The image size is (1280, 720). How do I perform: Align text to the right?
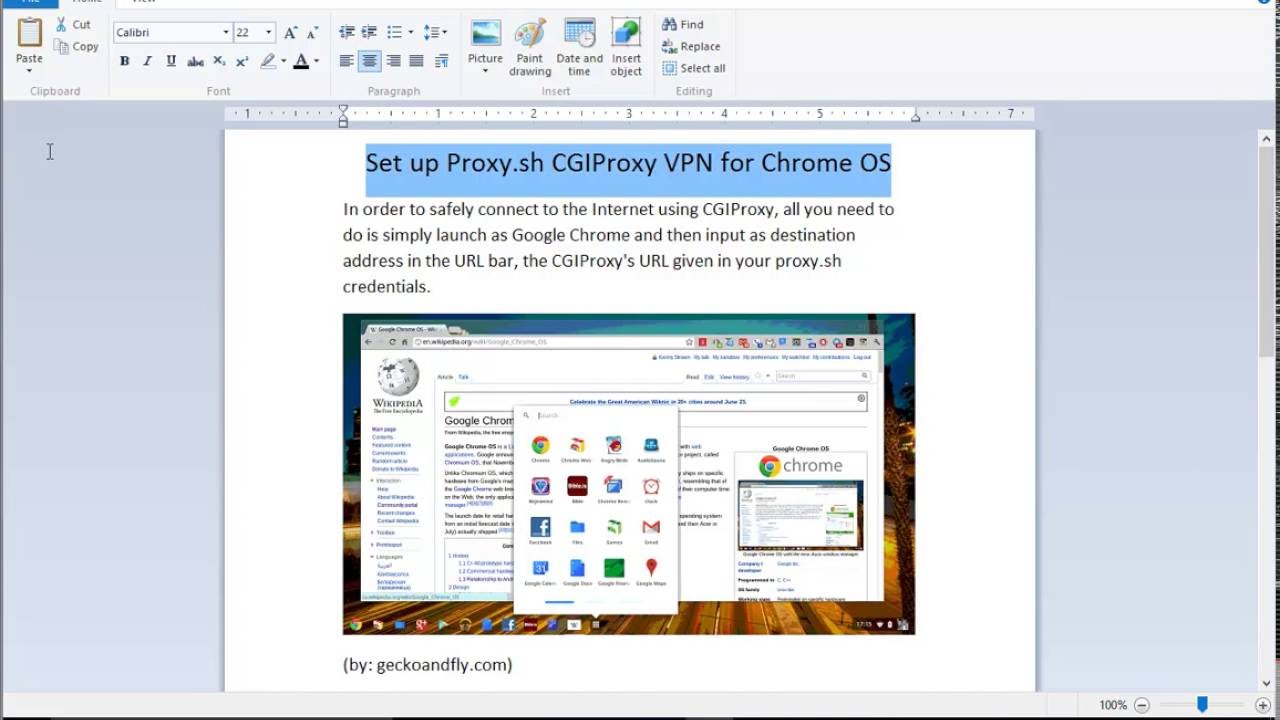394,61
